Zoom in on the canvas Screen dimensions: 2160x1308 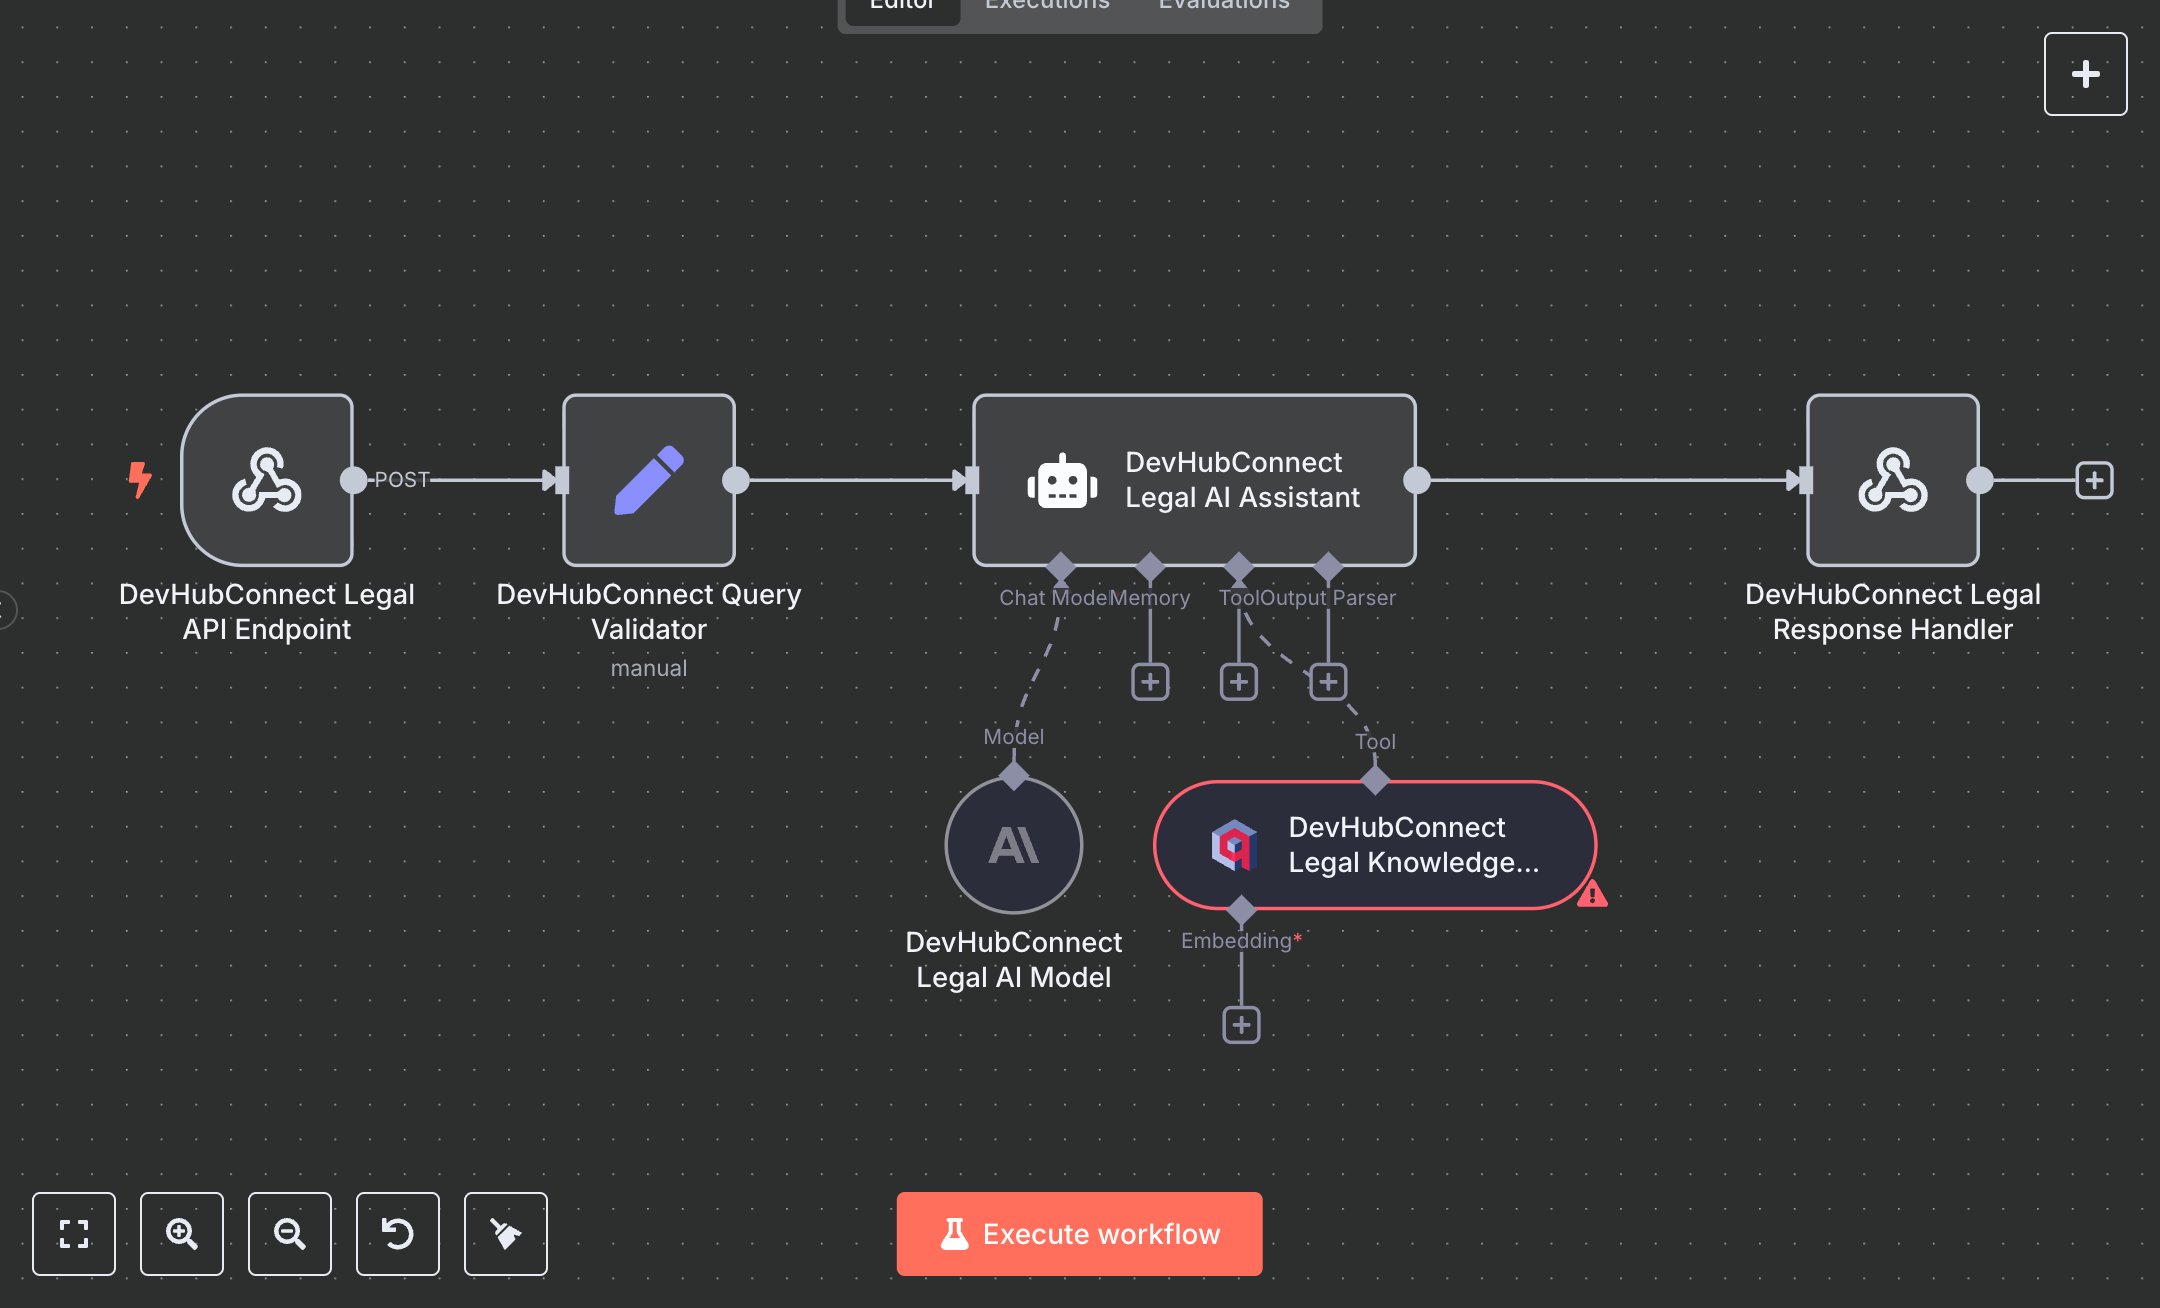coord(182,1234)
